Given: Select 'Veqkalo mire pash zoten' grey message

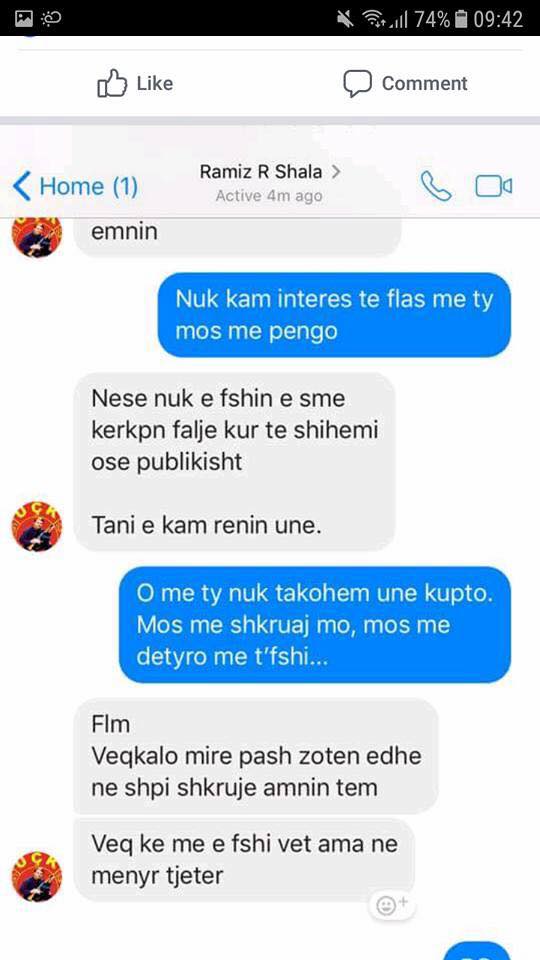Looking at the screenshot, I should coord(256,756).
